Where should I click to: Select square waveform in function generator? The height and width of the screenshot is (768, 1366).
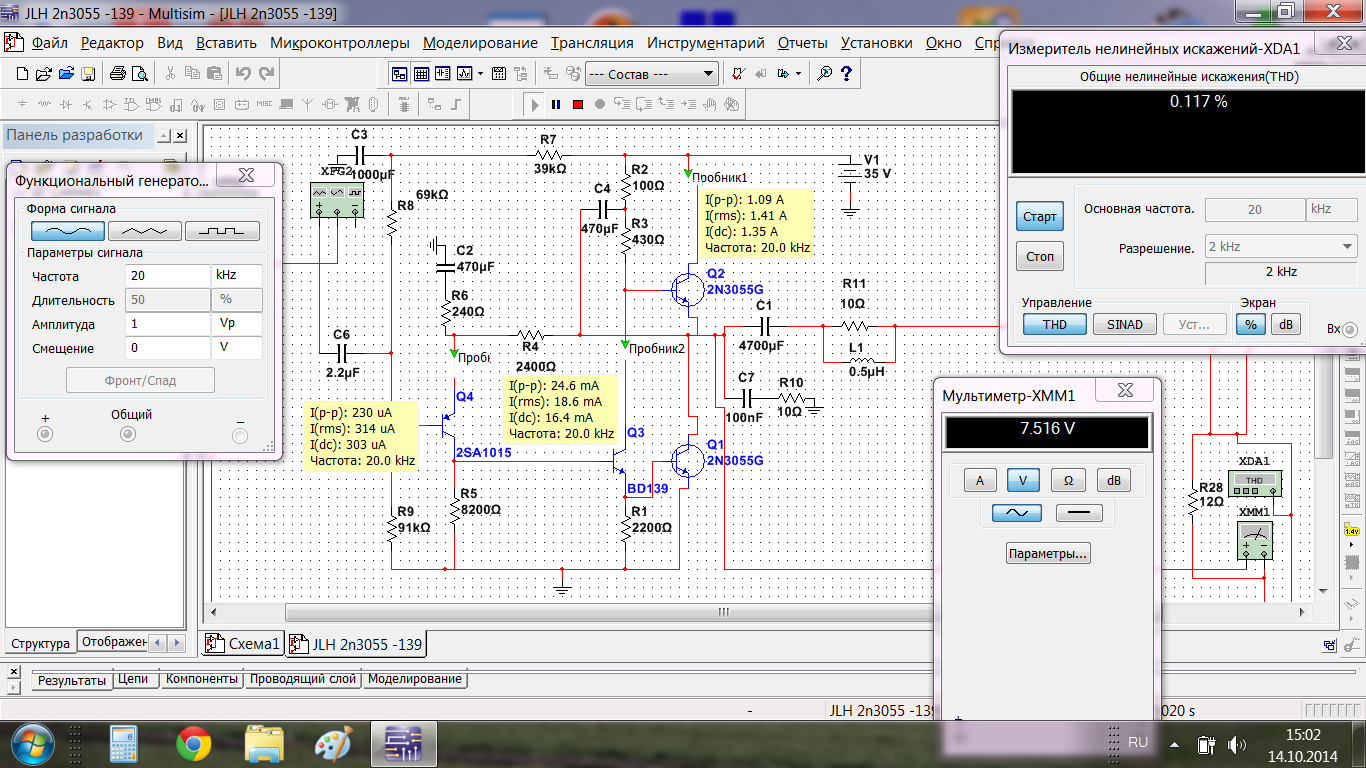(222, 230)
